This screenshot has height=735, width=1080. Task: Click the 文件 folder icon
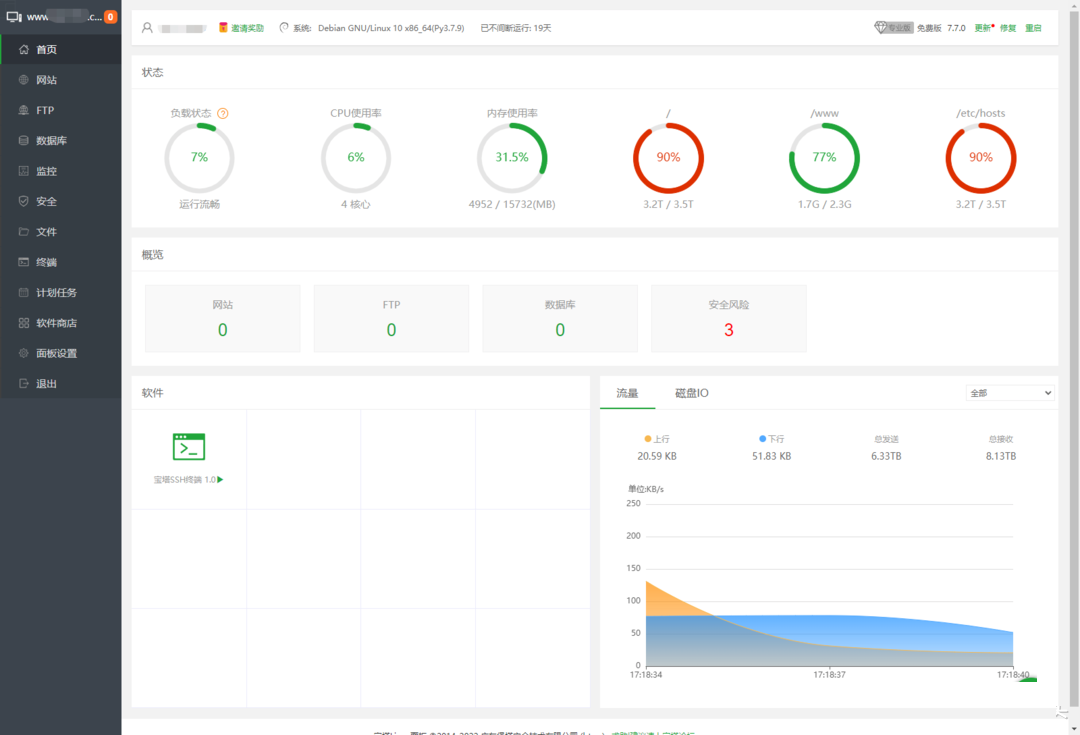pos(23,231)
